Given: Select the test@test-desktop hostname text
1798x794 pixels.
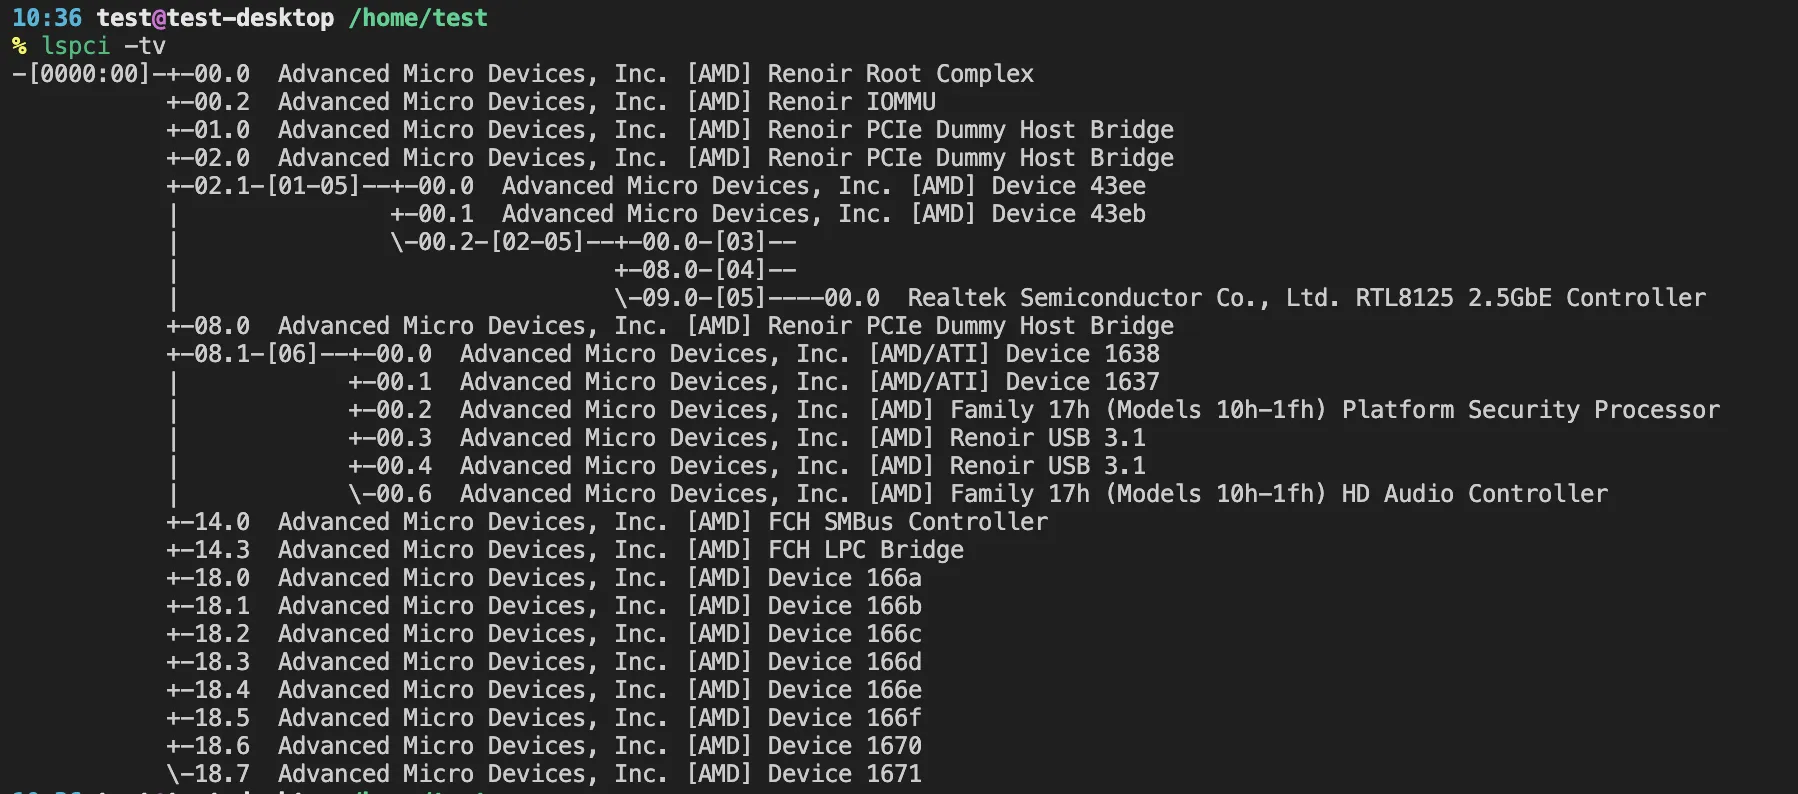Looking at the screenshot, I should point(215,18).
